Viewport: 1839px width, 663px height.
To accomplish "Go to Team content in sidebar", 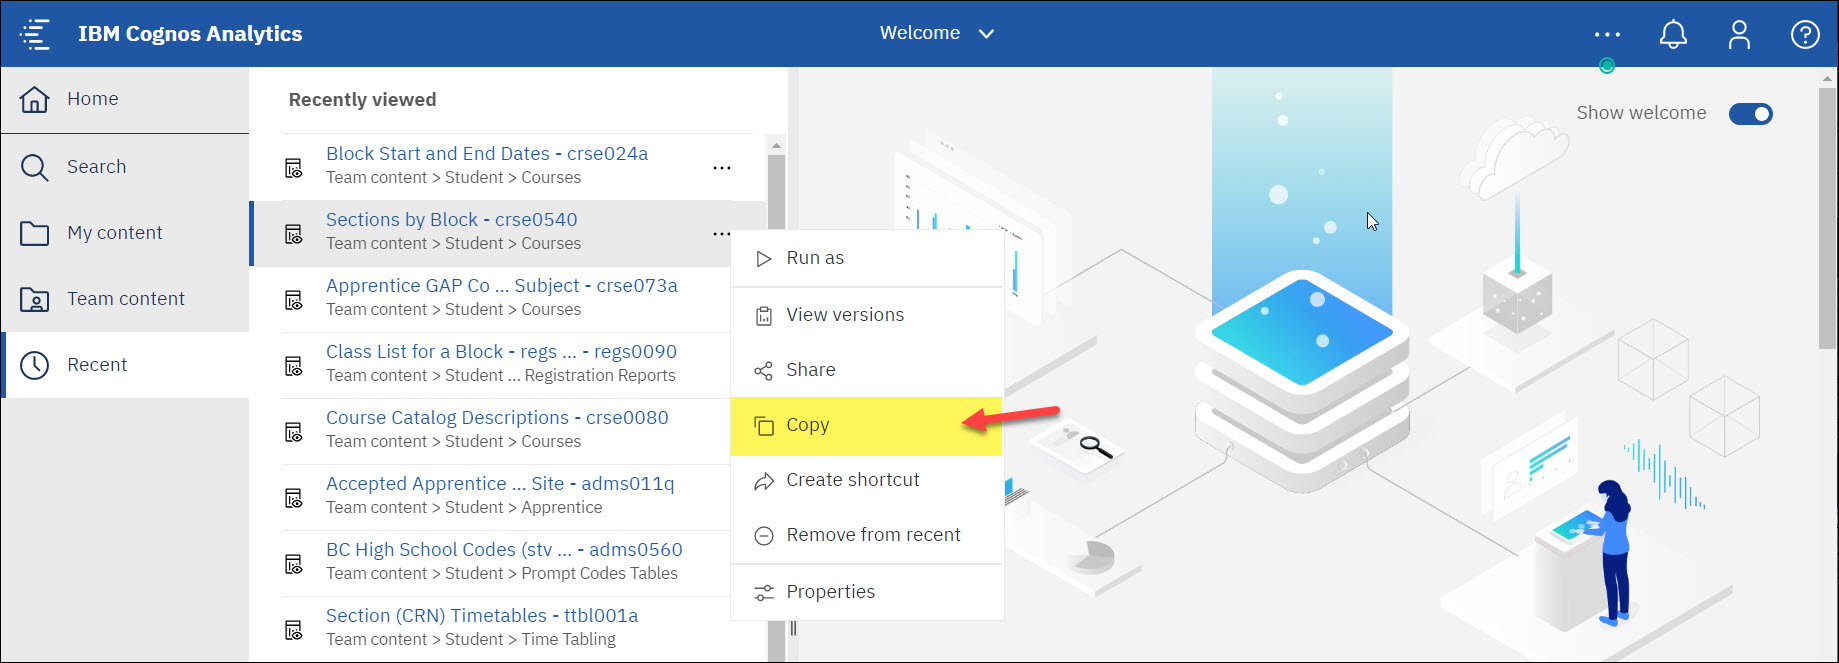I will [125, 299].
